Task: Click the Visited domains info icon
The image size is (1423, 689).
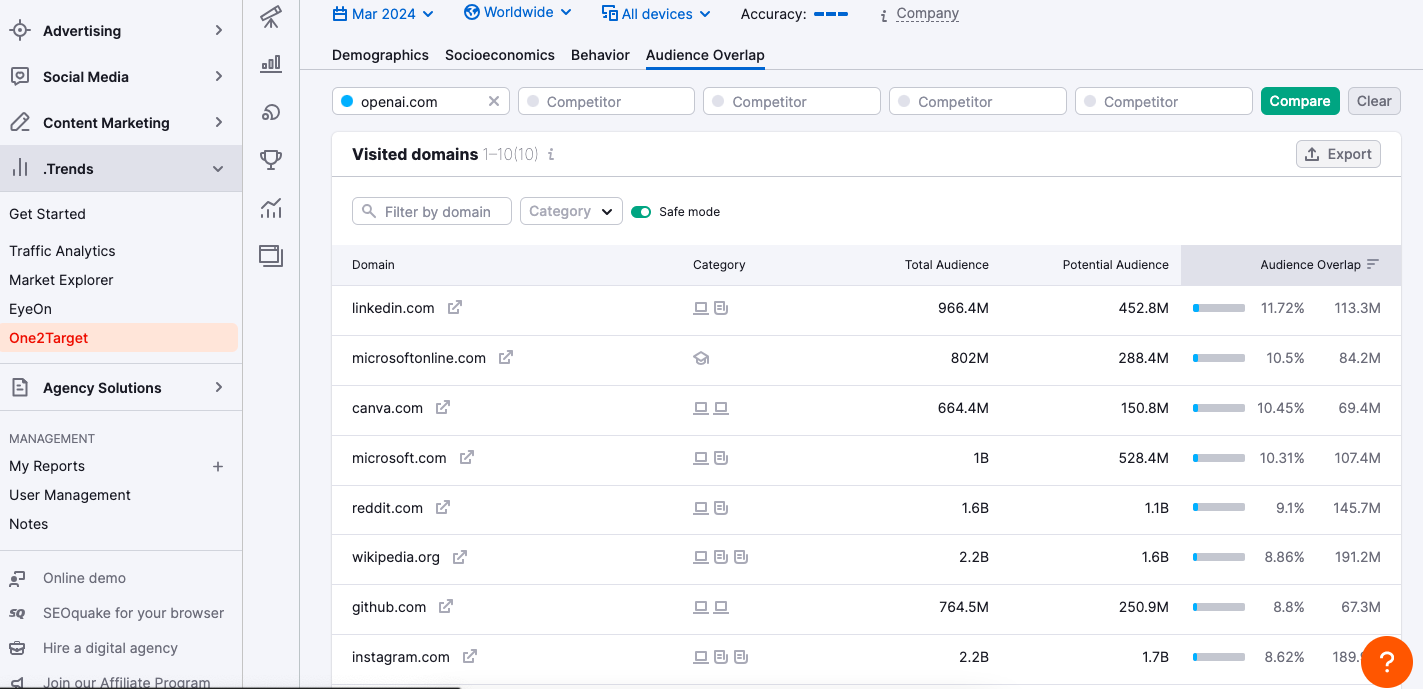Action: (551, 155)
